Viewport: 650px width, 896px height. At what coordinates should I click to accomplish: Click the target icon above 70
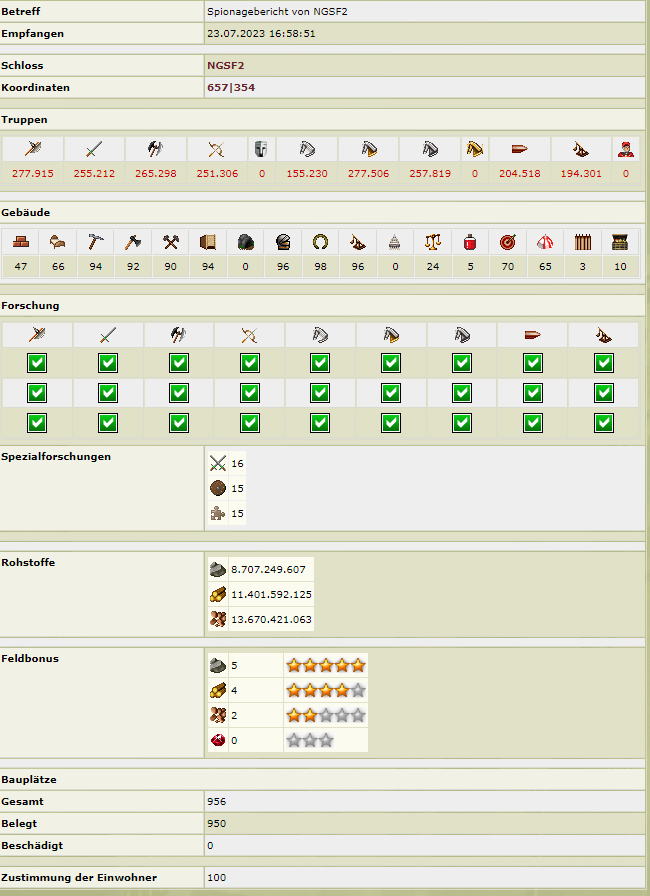(x=508, y=242)
